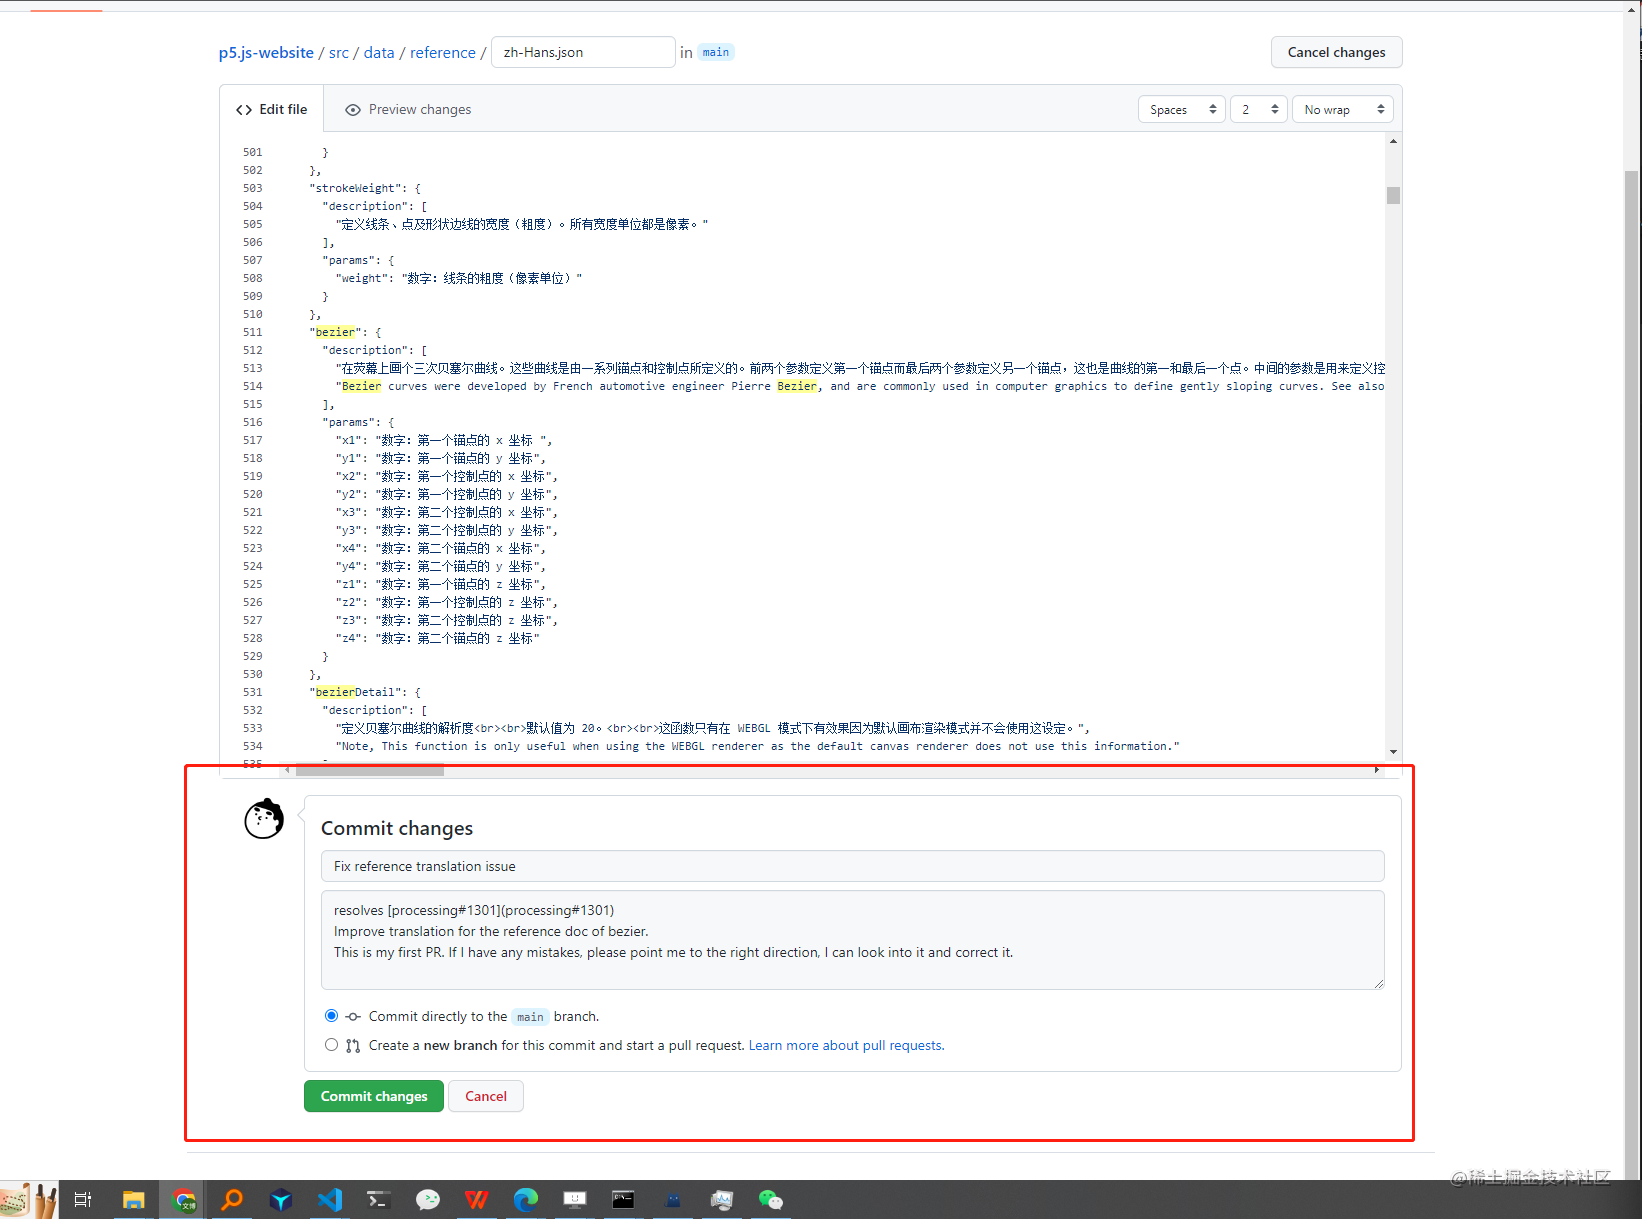
Task: Click the editor scroll-down arrow
Action: (x=1393, y=752)
